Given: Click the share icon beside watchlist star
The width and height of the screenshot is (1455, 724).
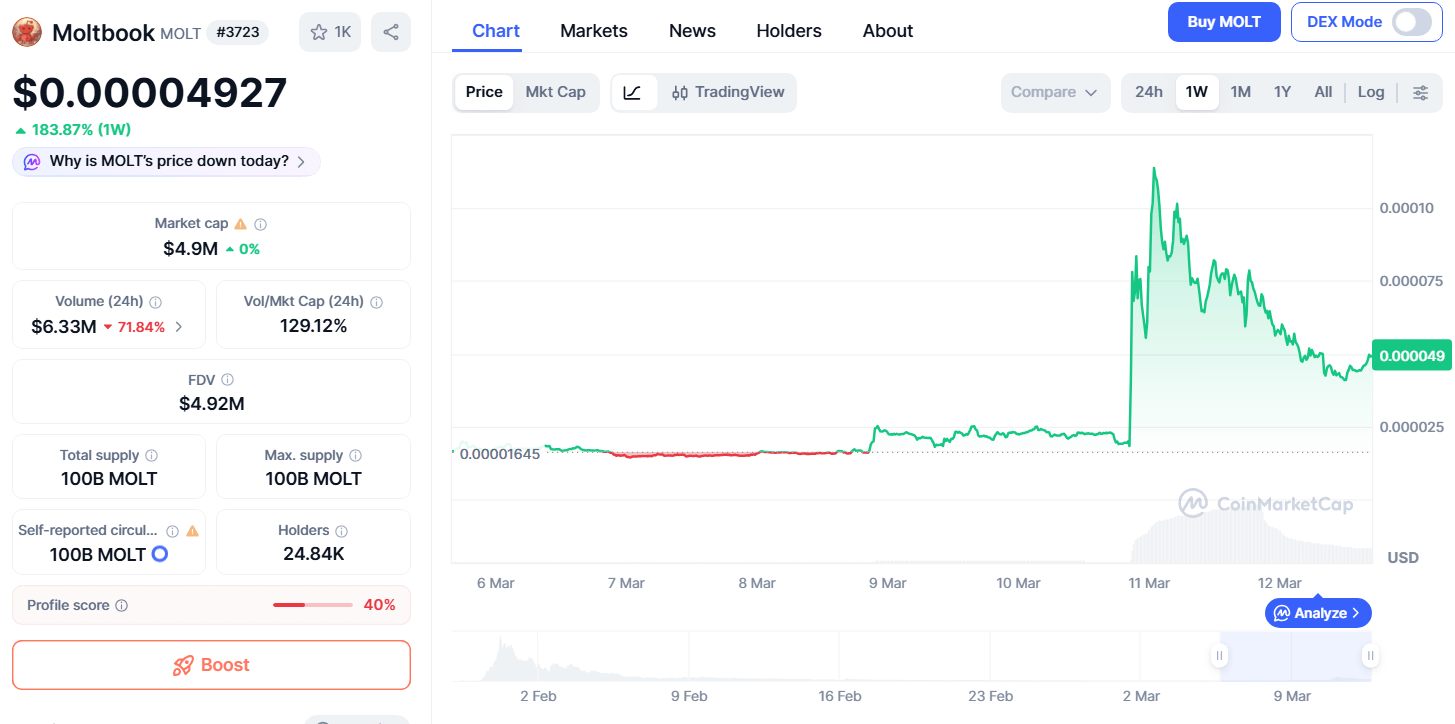Looking at the screenshot, I should [x=391, y=32].
